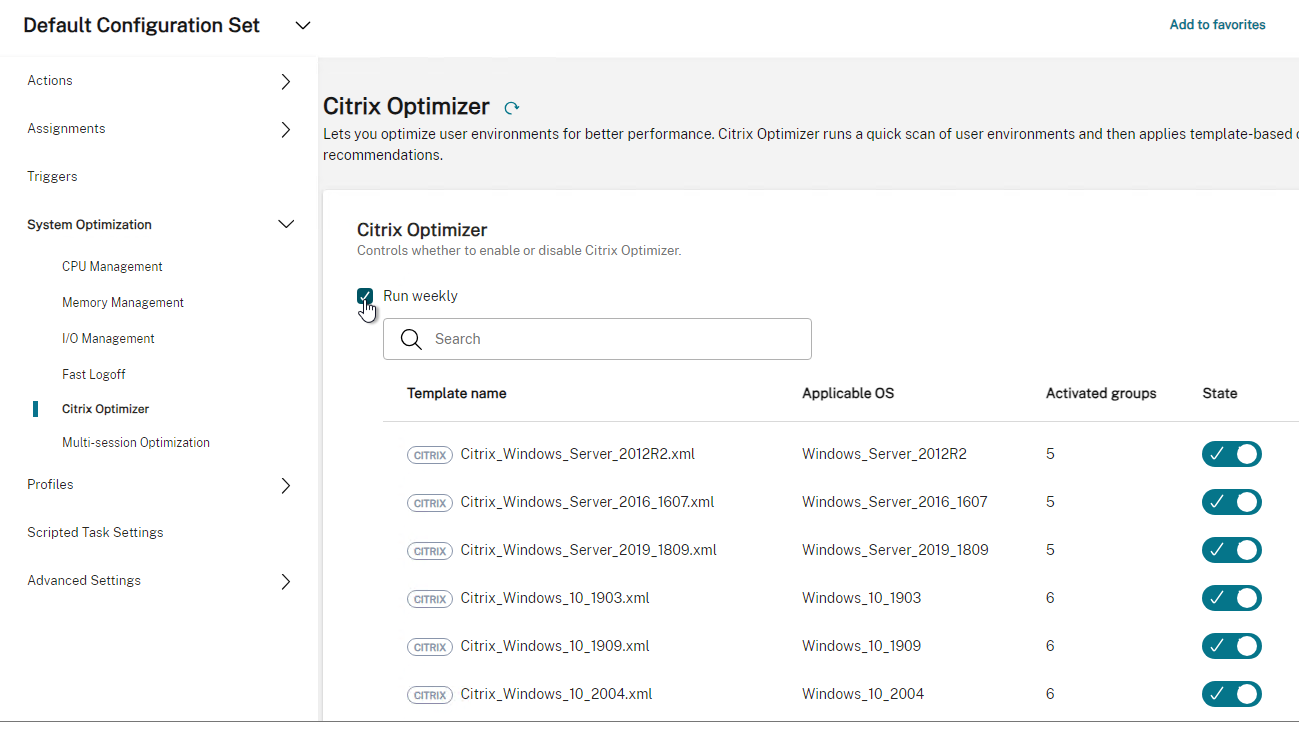
Task: Select I/O Management in the sidebar
Action: [108, 339]
